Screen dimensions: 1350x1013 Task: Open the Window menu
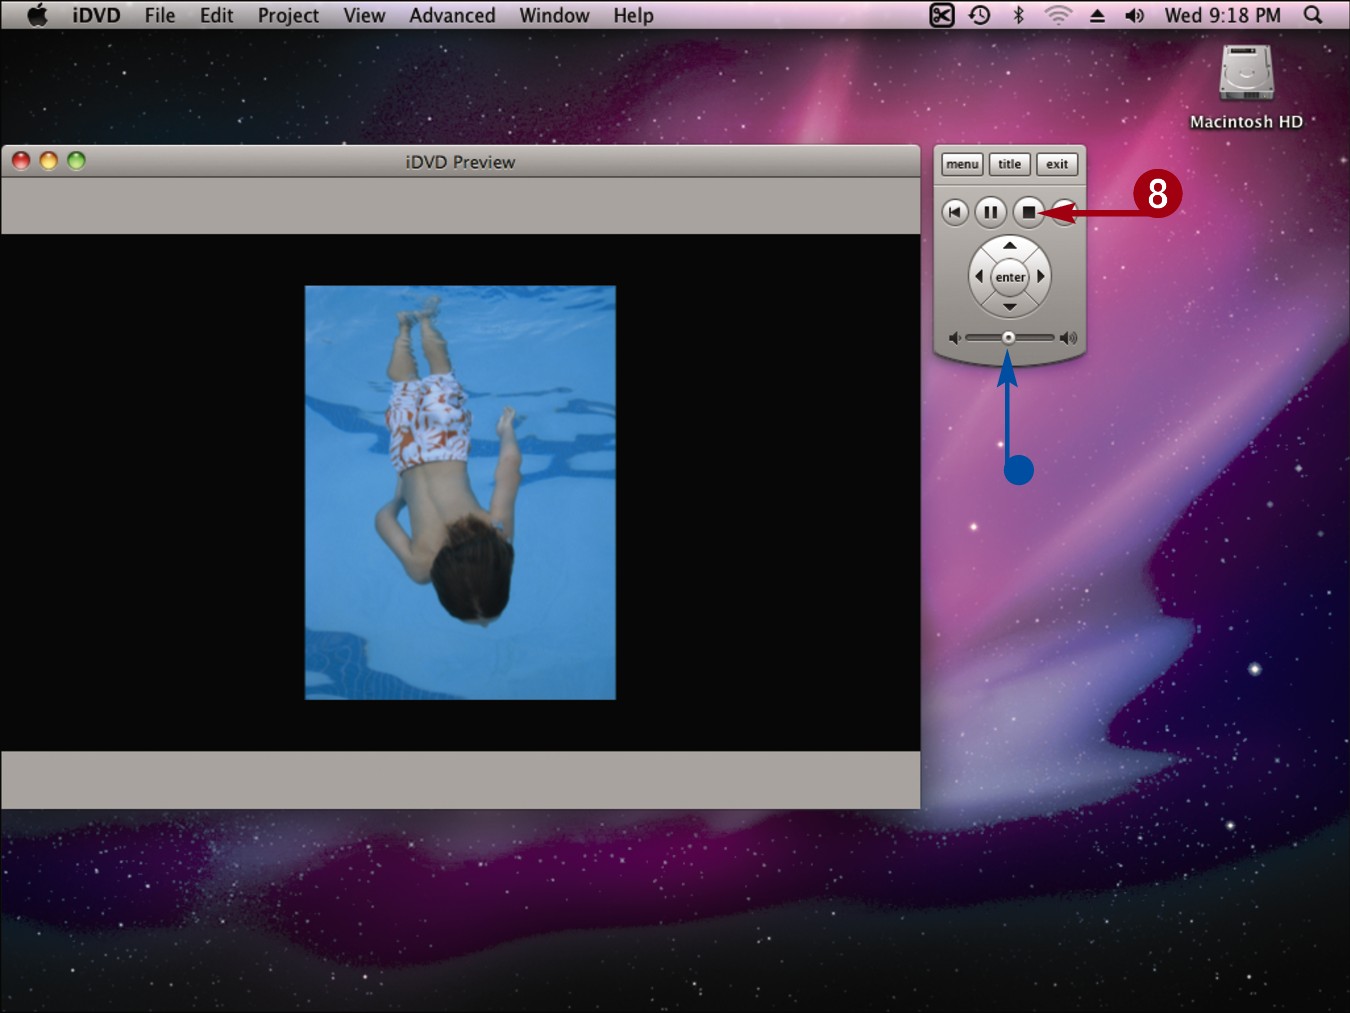pyautogui.click(x=554, y=15)
